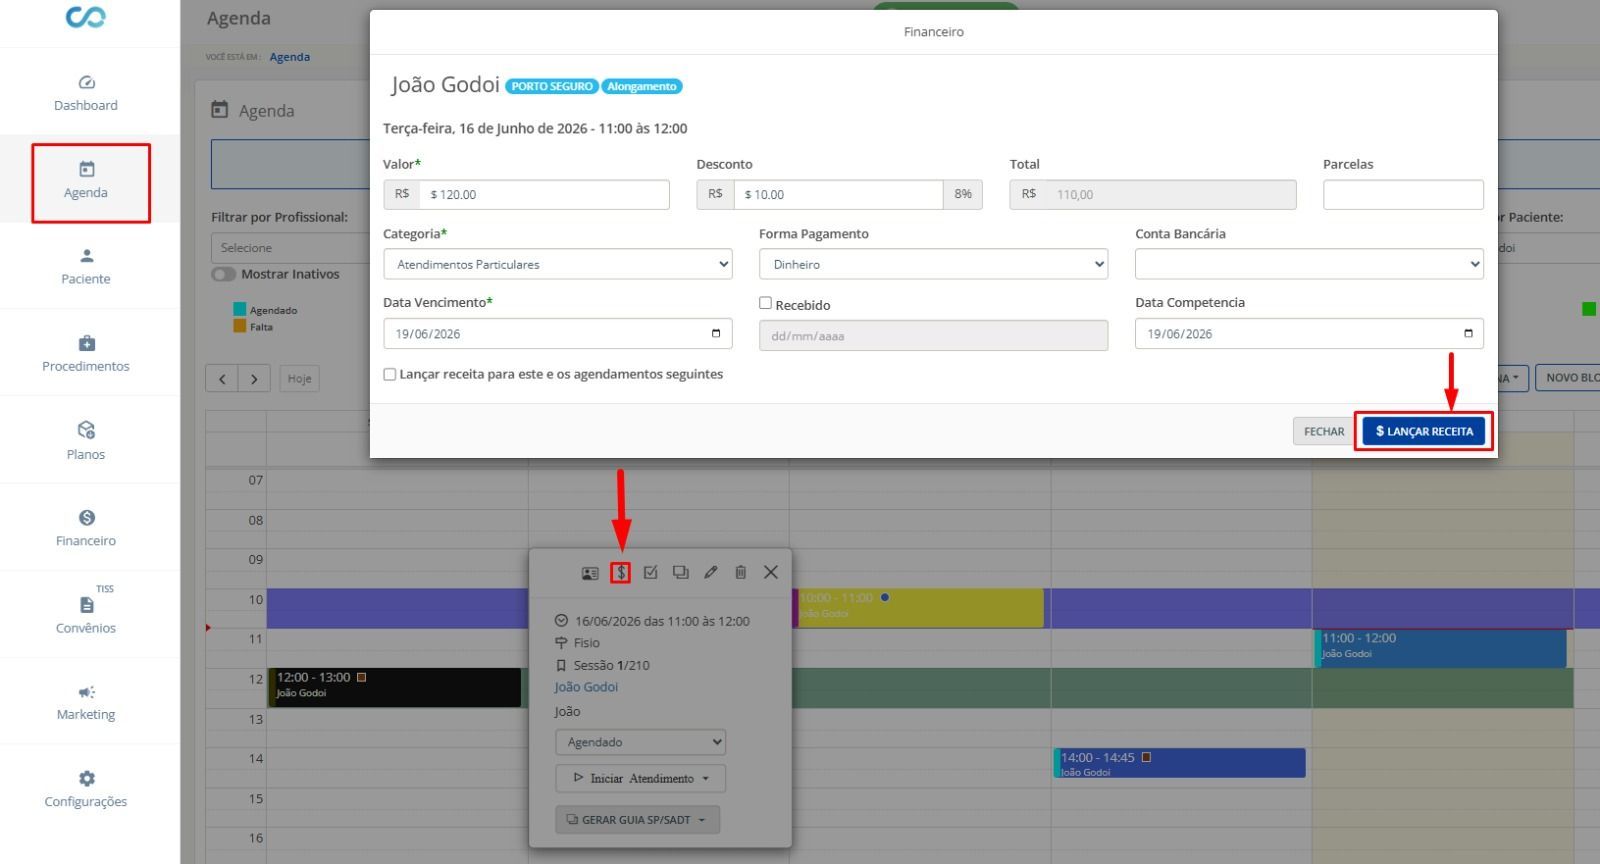The height and width of the screenshot is (864, 1600).
Task: Click the dollar sign icon in appointment popup
Action: click(x=621, y=572)
